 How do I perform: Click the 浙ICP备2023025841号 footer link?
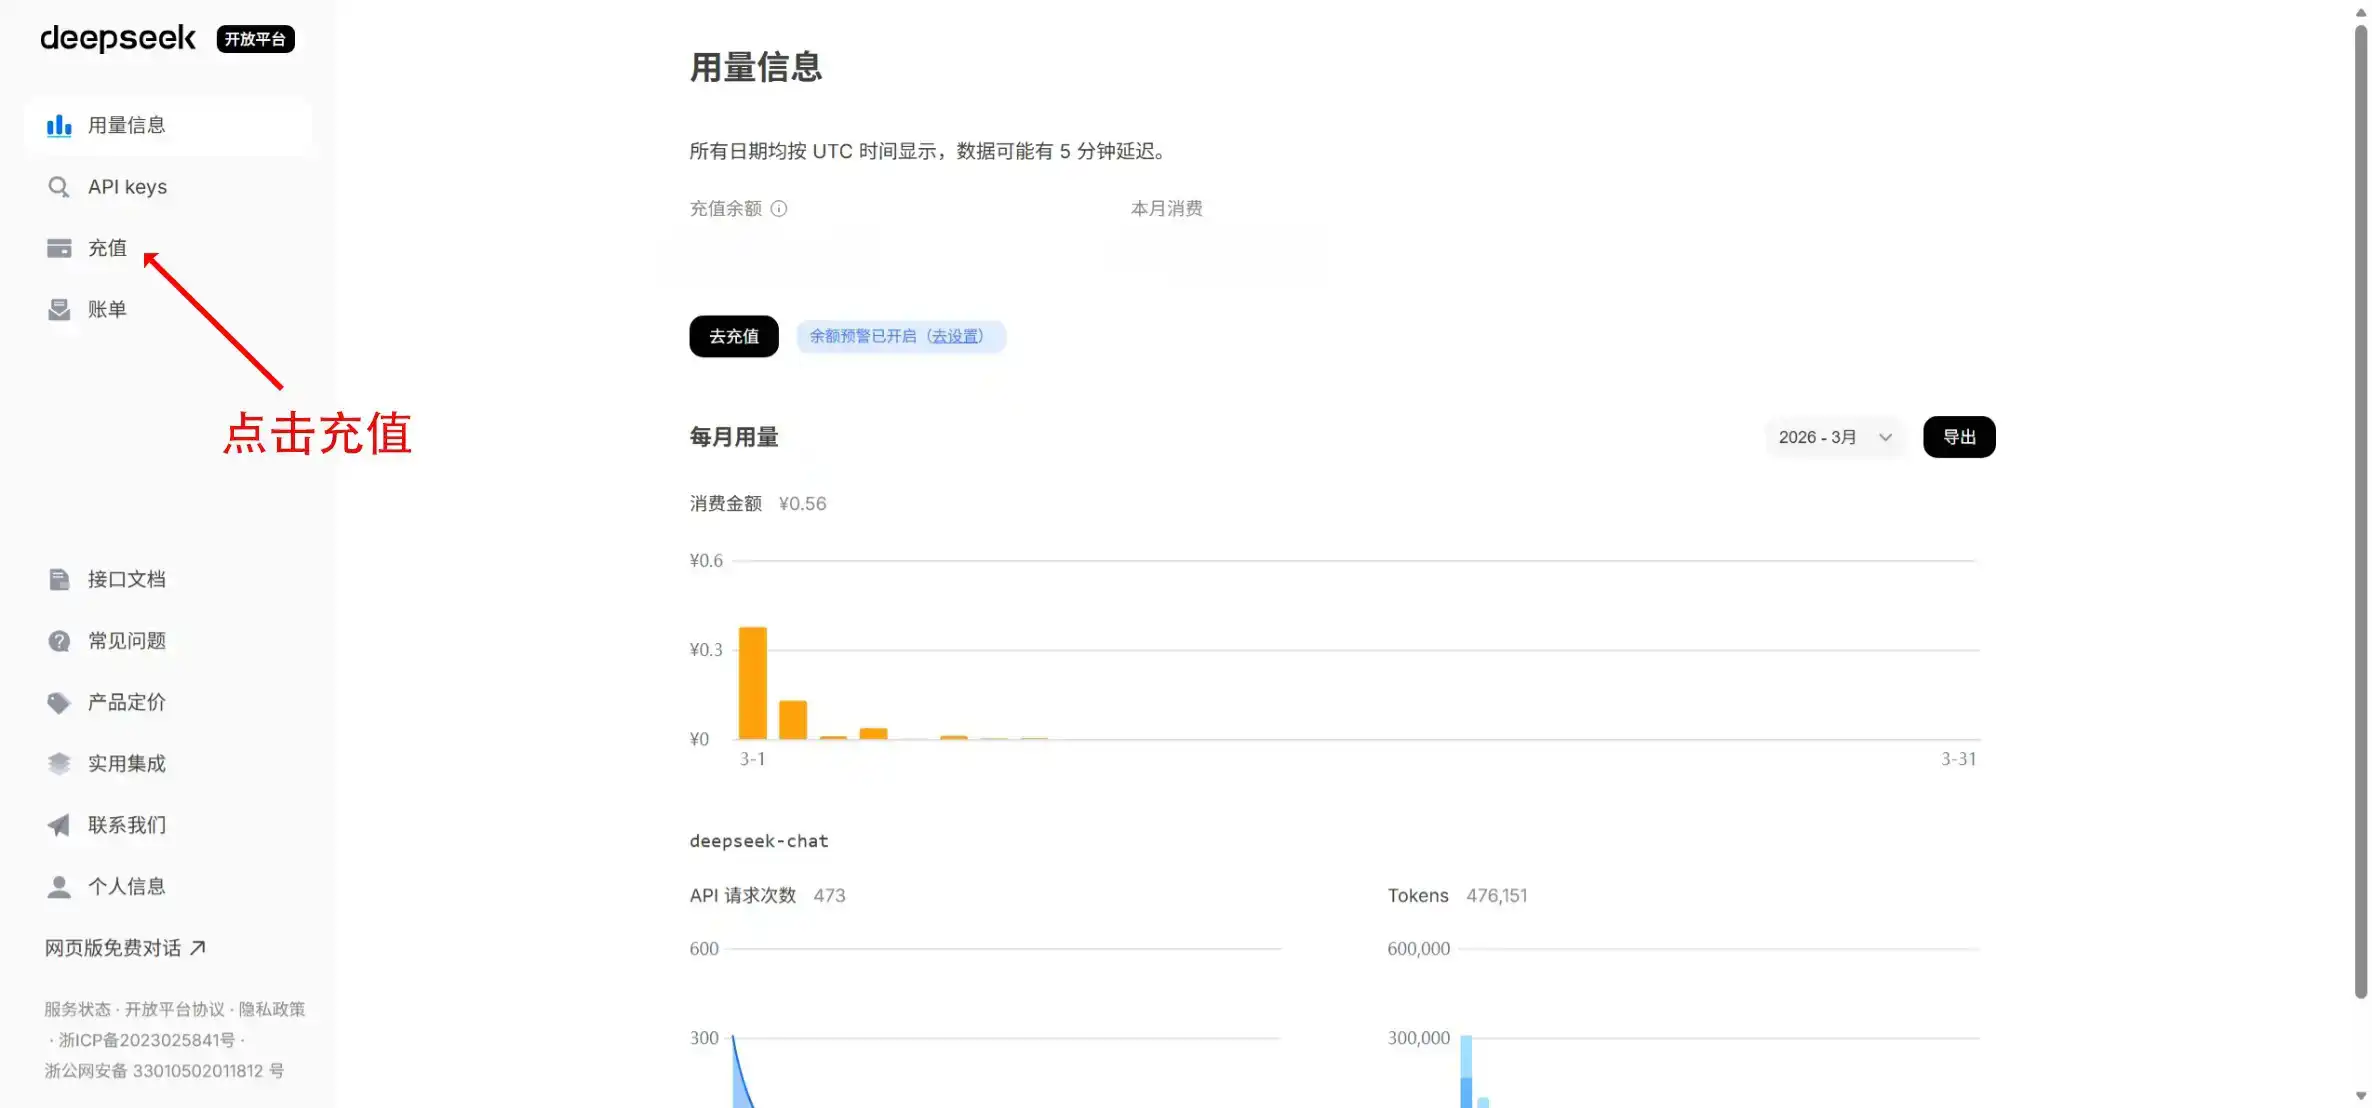pyautogui.click(x=147, y=1041)
